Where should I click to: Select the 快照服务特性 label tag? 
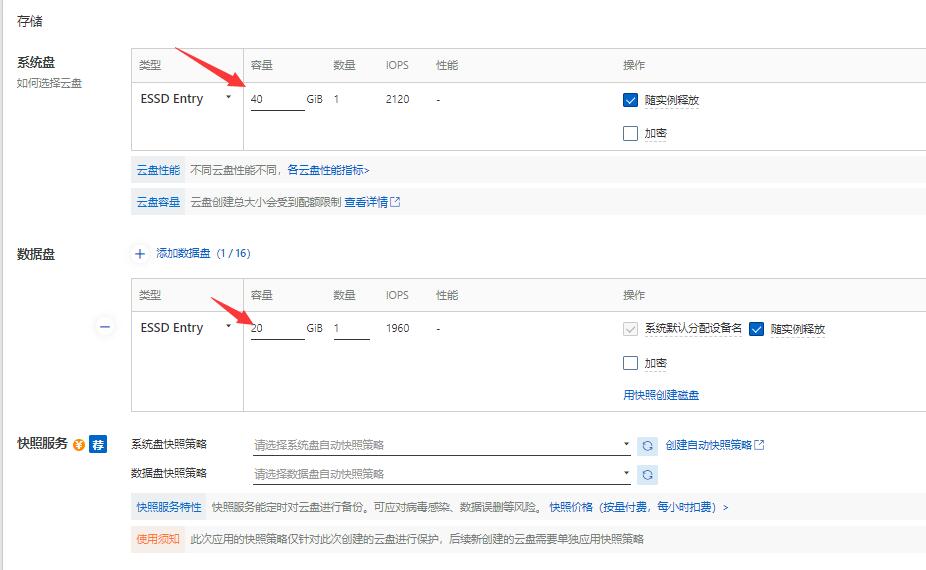[x=169, y=507]
